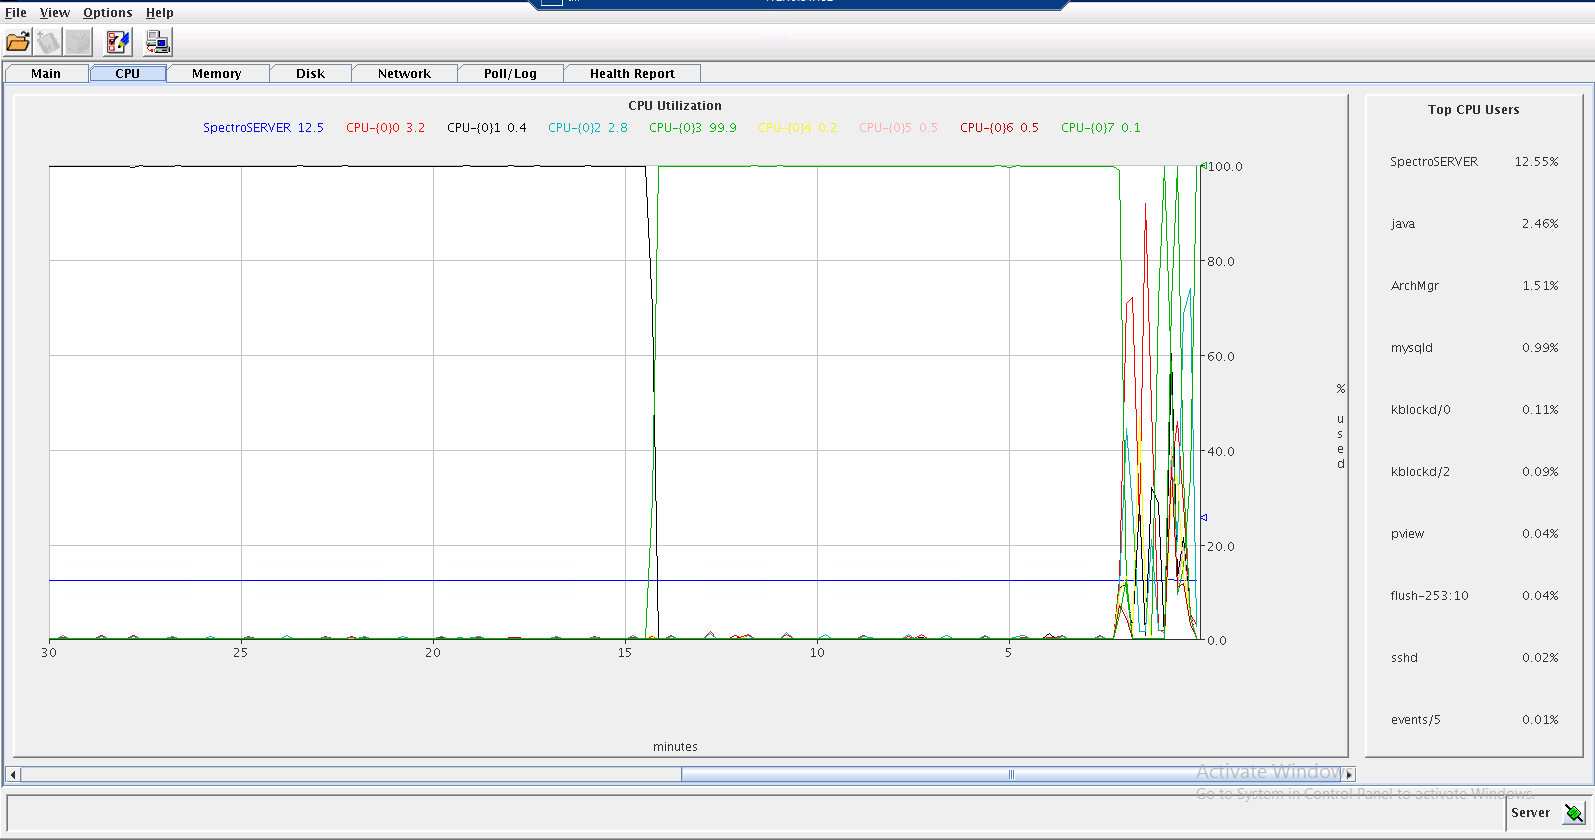
Task: Click the grayed-out save toolbar icon
Action: (x=48, y=42)
